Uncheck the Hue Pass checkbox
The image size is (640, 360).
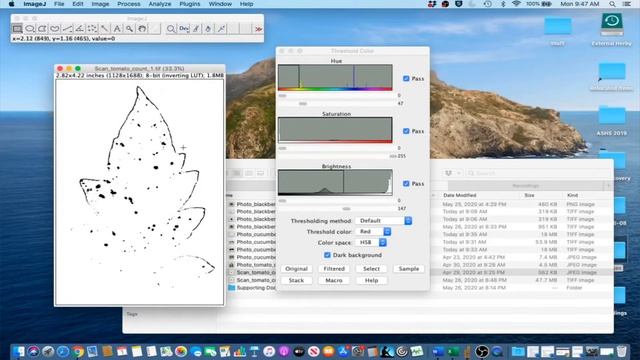[406, 78]
